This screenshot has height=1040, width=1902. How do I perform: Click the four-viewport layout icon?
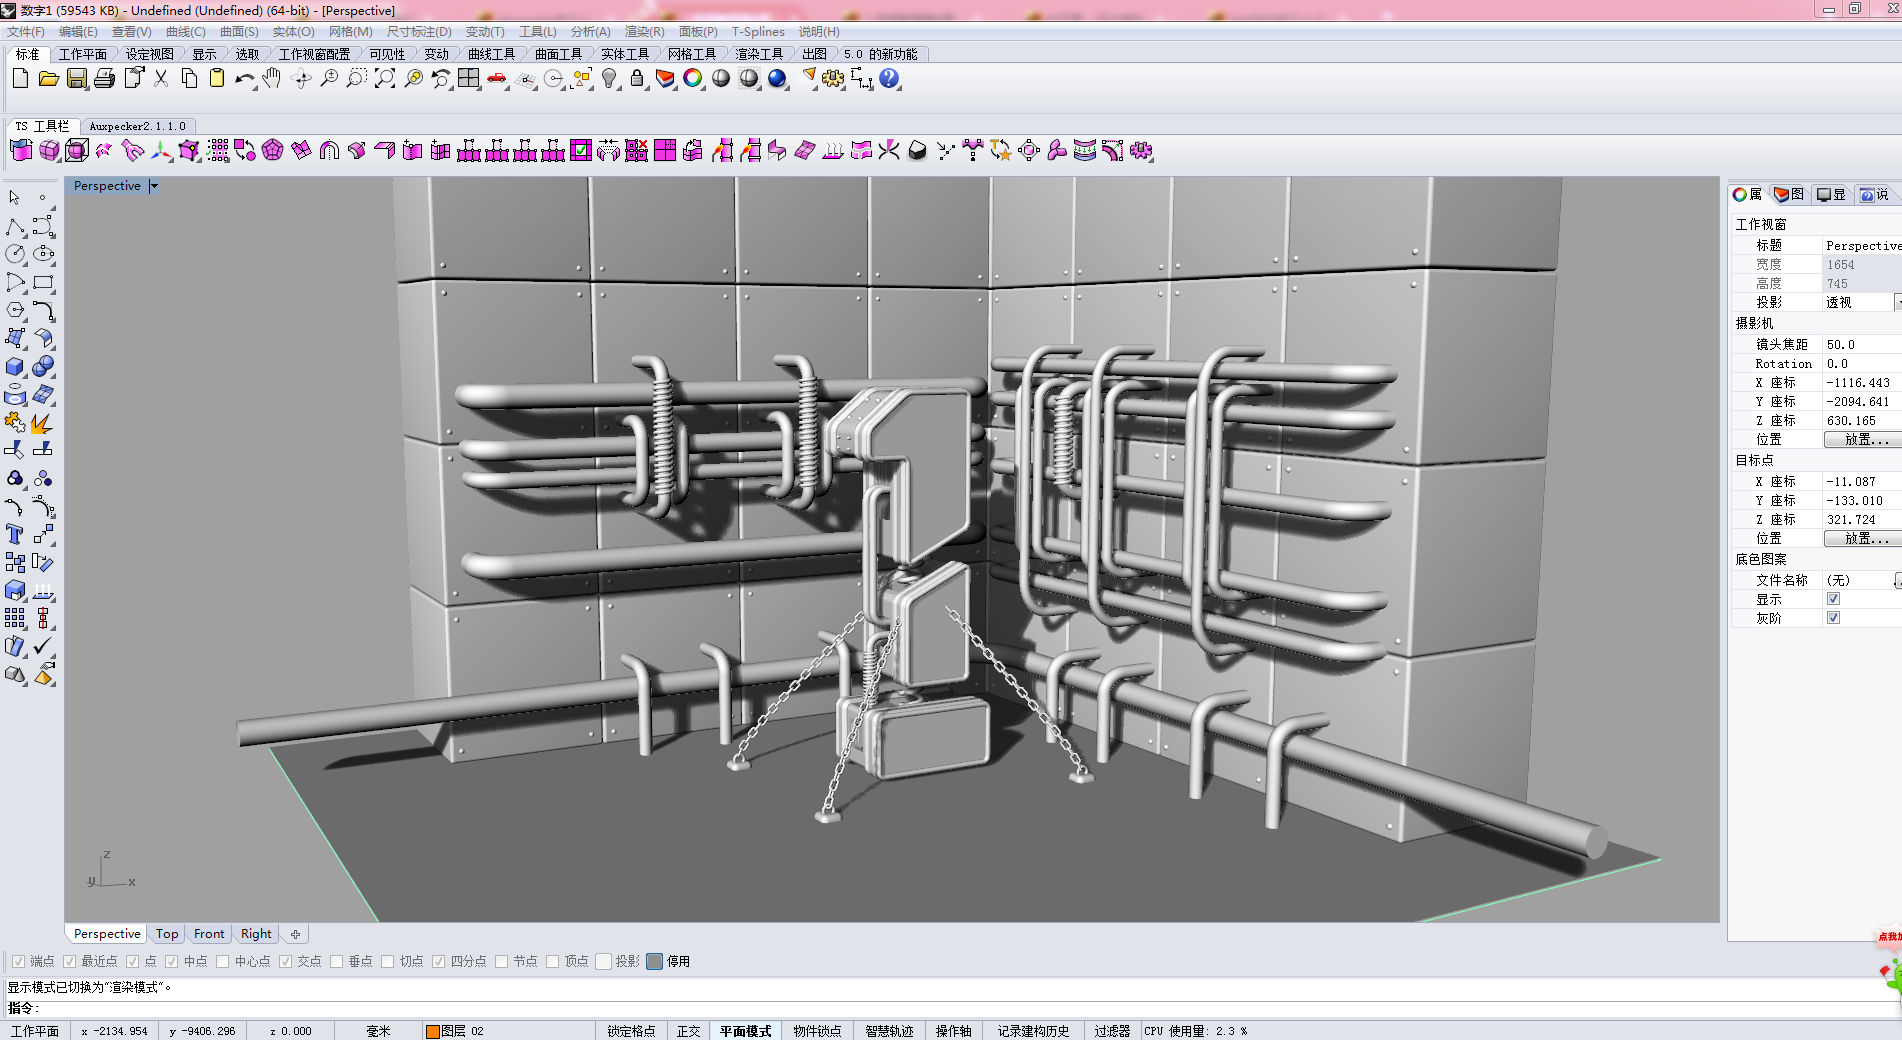tap(469, 78)
